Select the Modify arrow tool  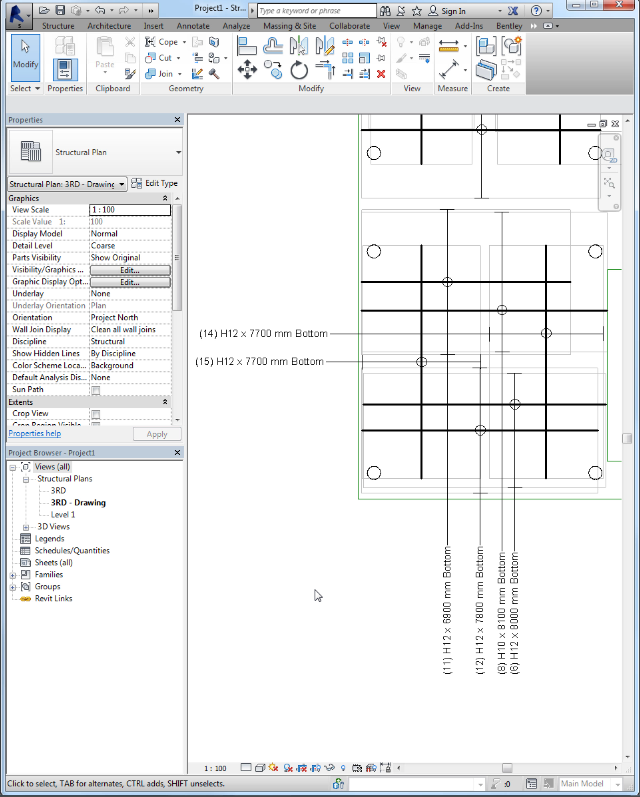click(x=25, y=58)
